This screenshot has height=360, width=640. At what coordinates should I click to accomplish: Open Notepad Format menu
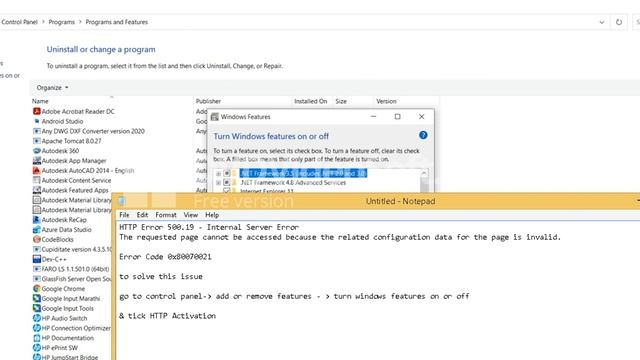pyautogui.click(x=166, y=215)
